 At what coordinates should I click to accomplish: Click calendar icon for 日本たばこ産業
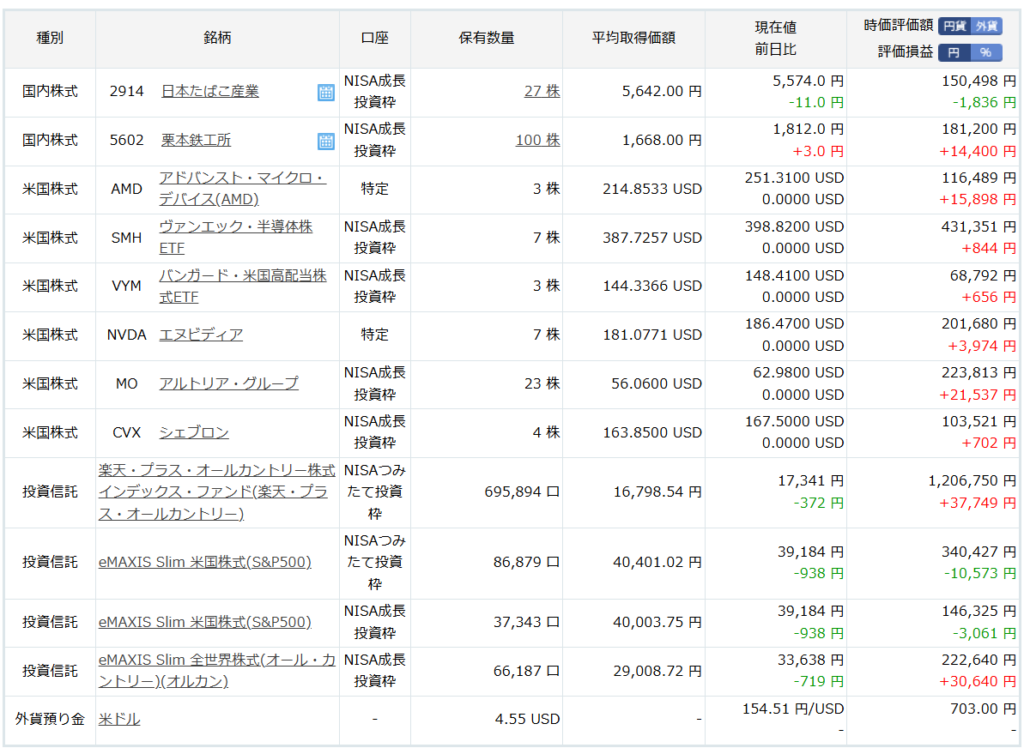(326, 92)
